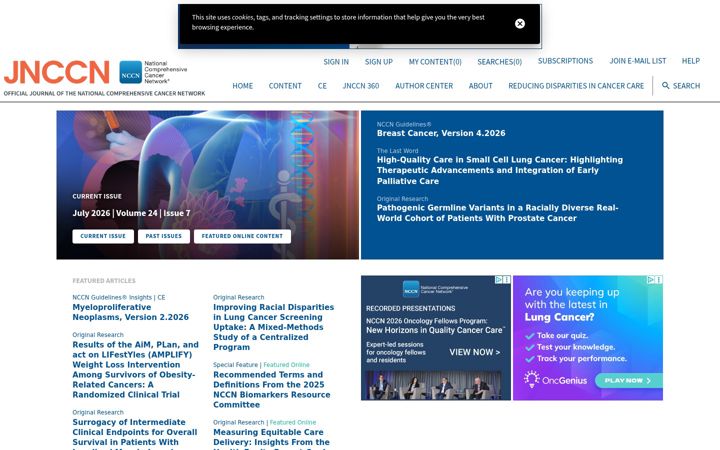Open Recommended Terms and Definitions article
The image size is (720, 450).
coord(271,389)
